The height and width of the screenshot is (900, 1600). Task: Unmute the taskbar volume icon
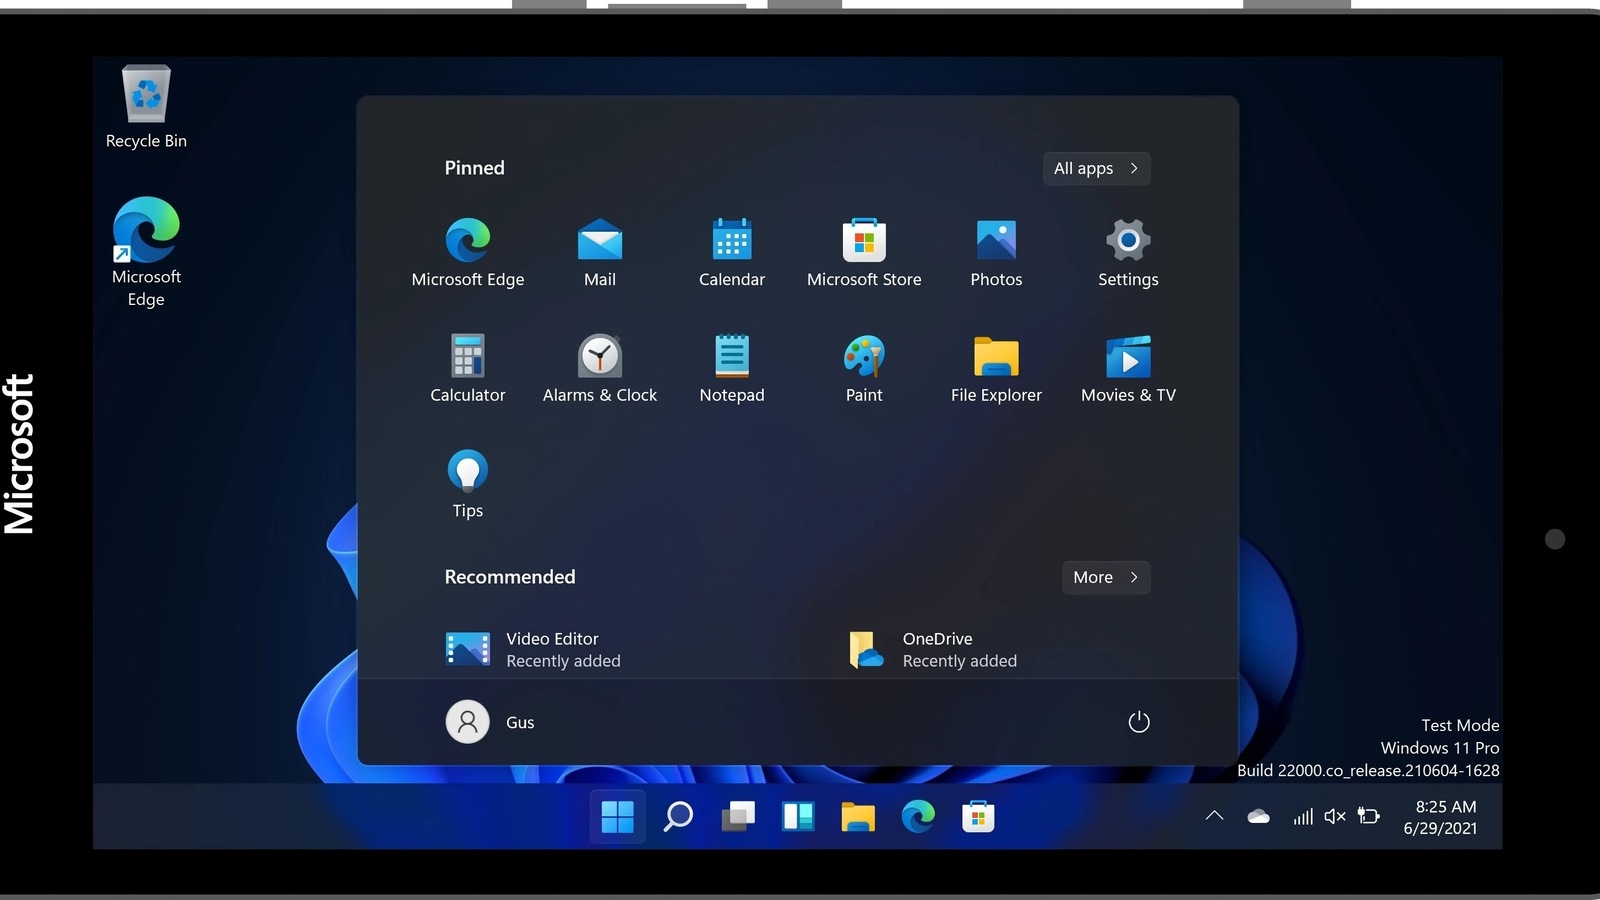[1334, 816]
